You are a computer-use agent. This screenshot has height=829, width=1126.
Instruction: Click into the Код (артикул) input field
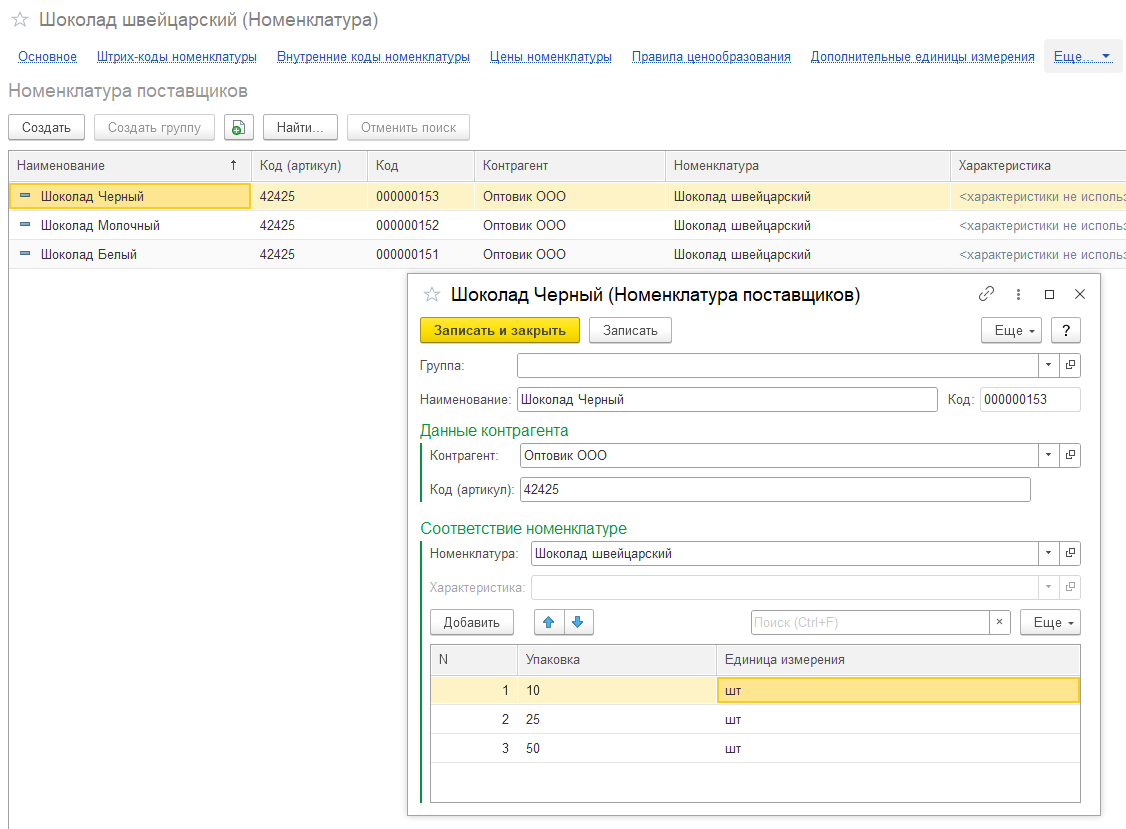(774, 489)
